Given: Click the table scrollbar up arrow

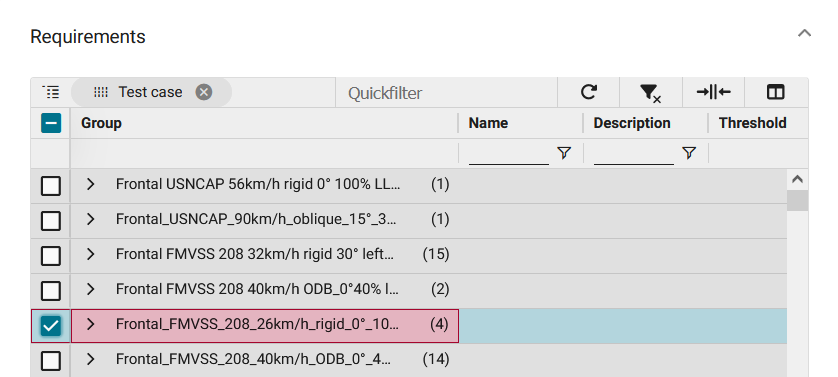Looking at the screenshot, I should pos(797,180).
